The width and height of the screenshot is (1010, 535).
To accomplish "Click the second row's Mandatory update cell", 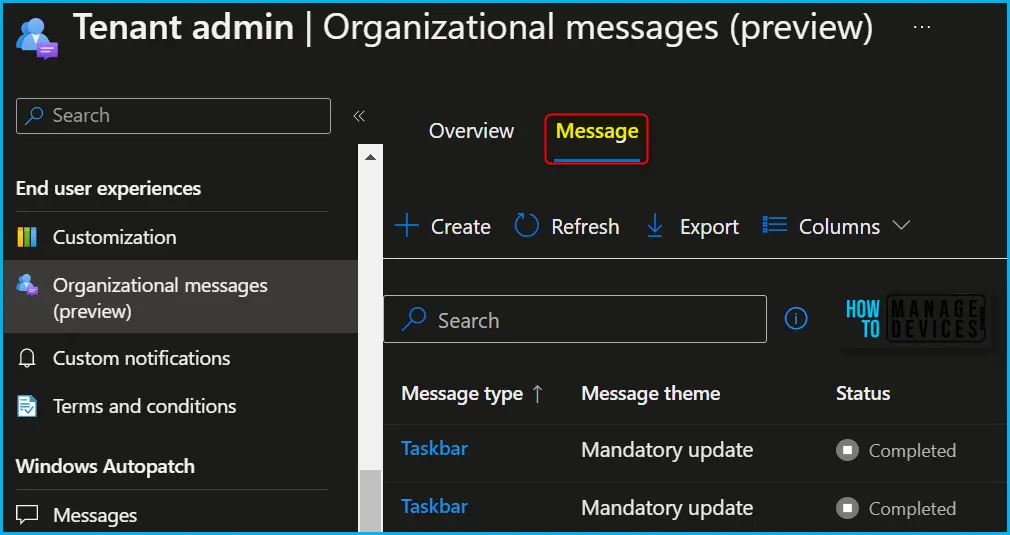I will tap(667, 509).
